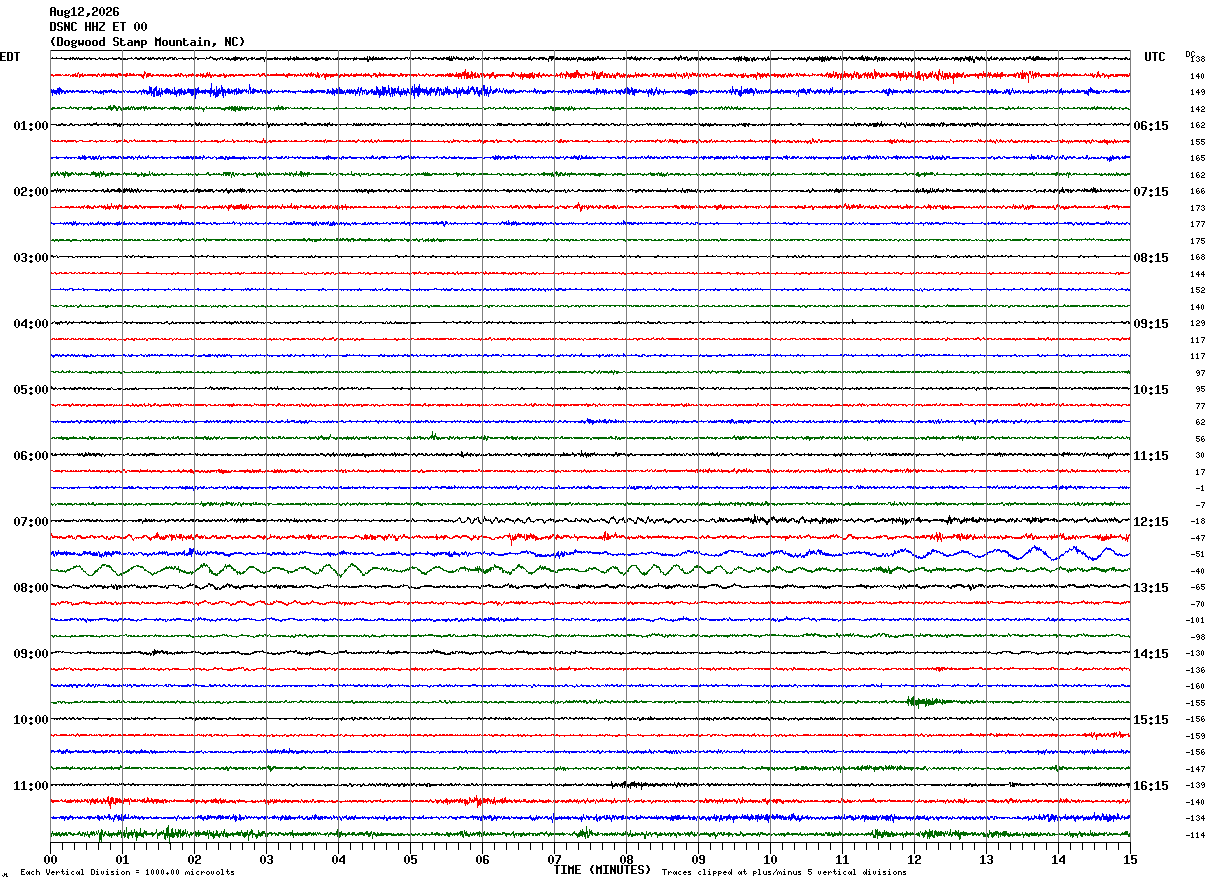The image size is (1210, 886).
Task: Click the large green long-period wave trace
Action: tap(400, 570)
